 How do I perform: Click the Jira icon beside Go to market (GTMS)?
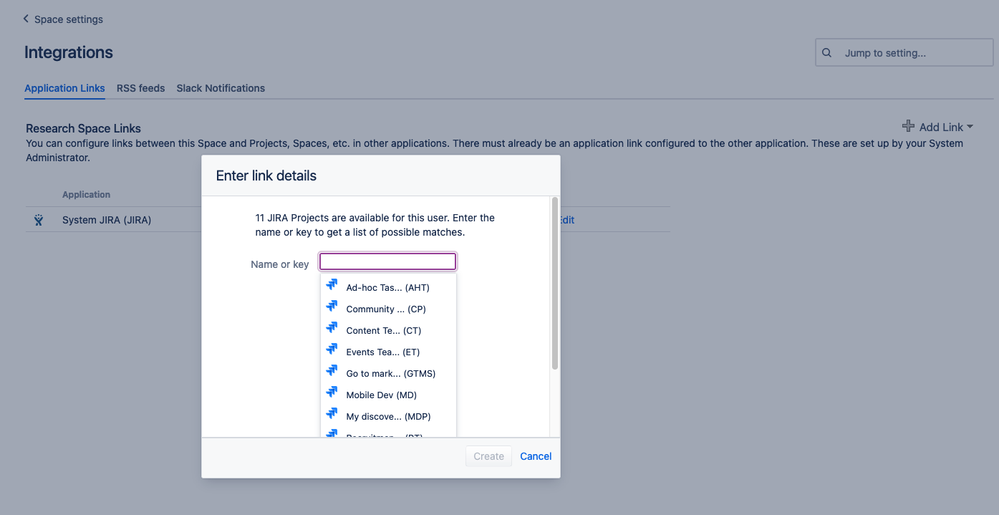(x=332, y=372)
